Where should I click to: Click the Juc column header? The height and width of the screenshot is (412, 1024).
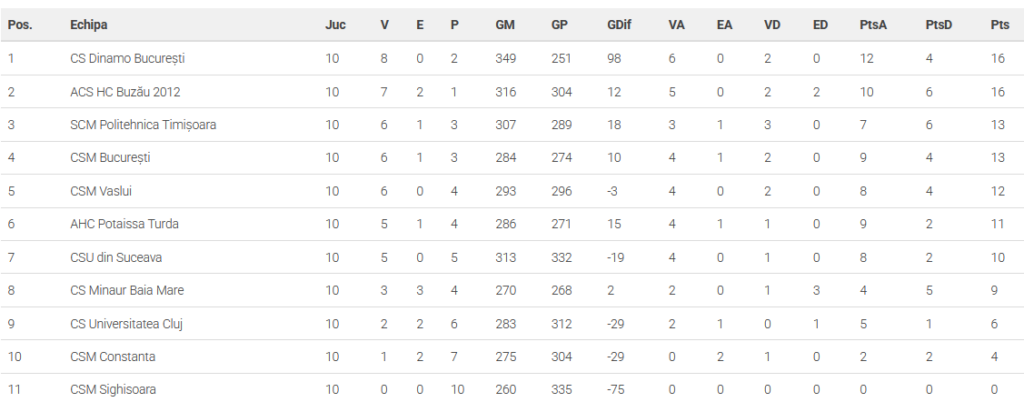[336, 25]
